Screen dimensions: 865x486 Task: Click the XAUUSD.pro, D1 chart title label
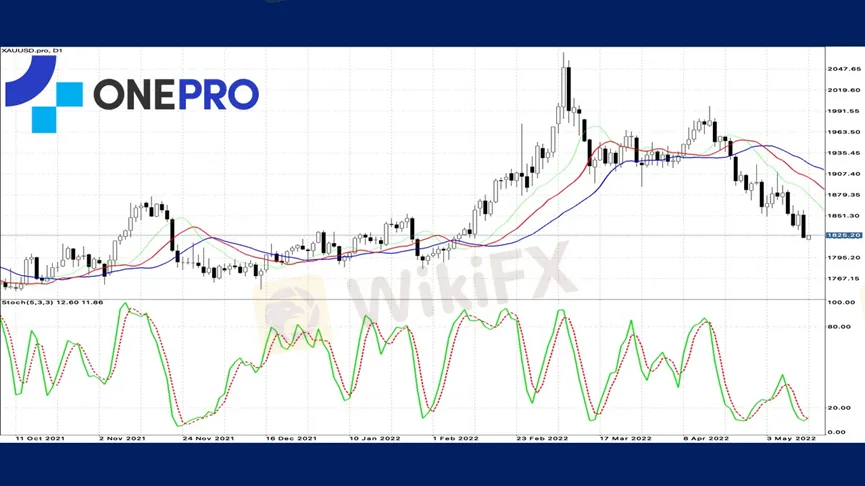point(32,51)
